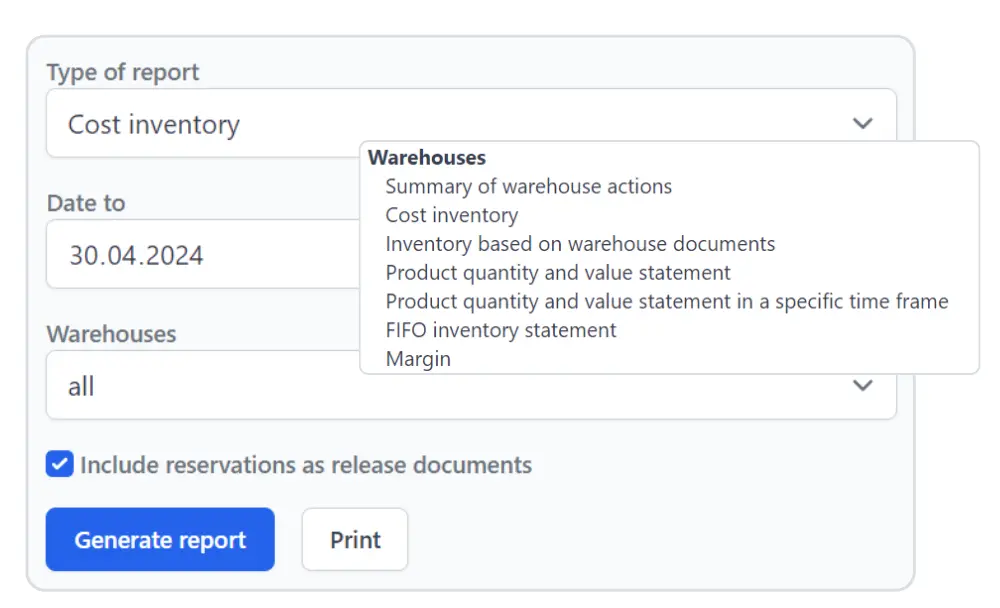Choose FIFO inventory statement report

pos(501,330)
